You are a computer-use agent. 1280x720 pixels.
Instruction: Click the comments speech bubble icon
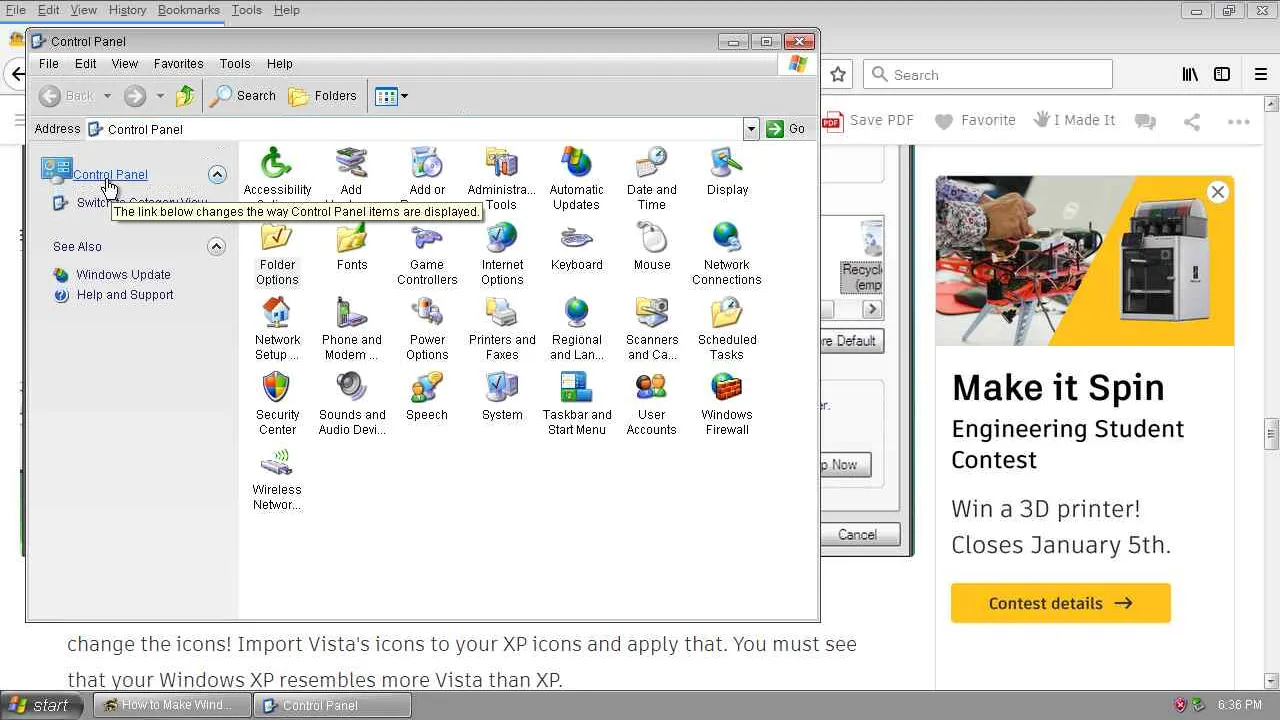[1146, 121]
